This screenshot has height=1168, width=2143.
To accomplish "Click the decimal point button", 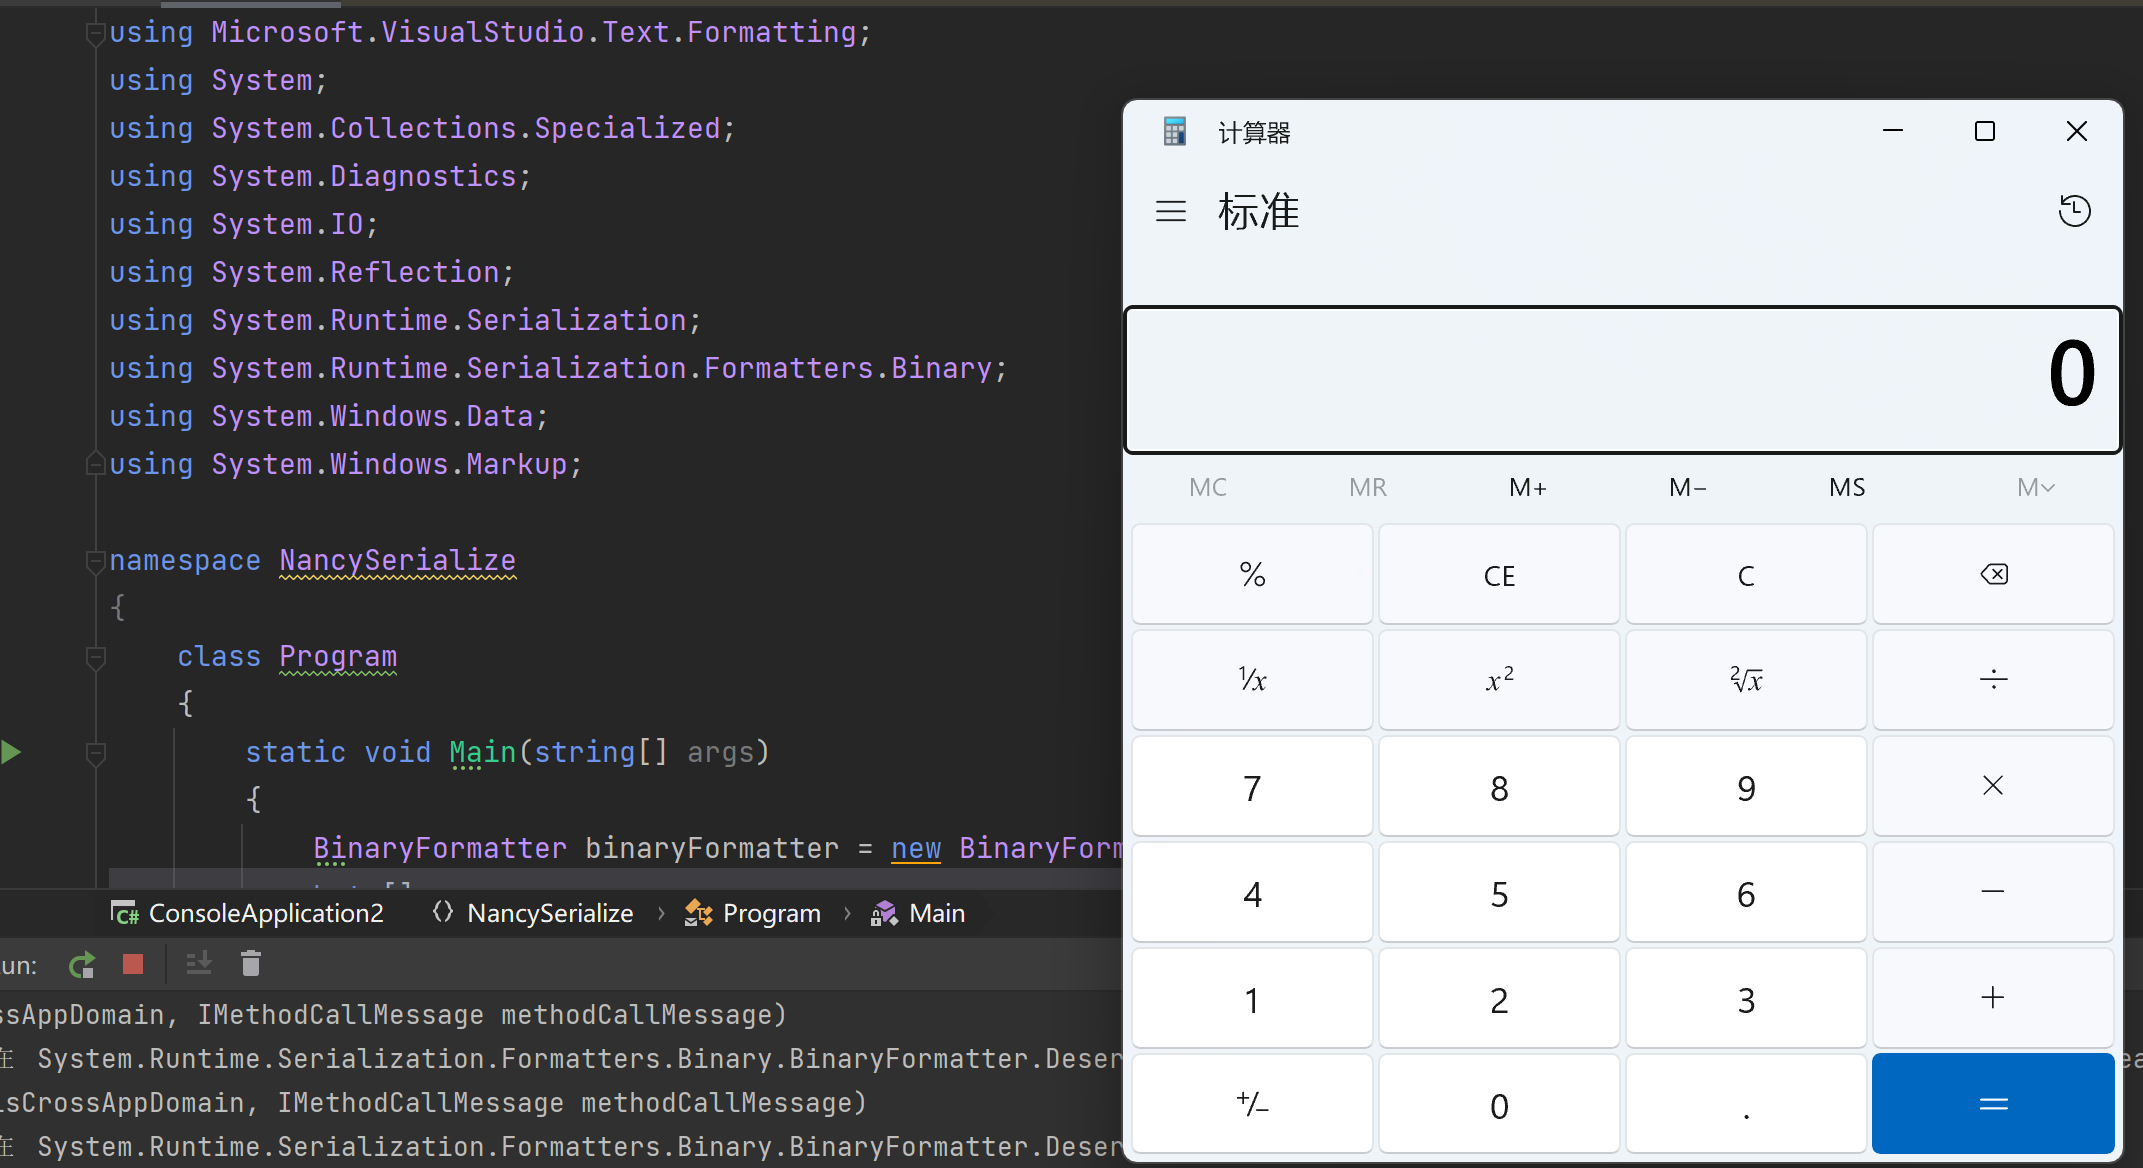I will pyautogui.click(x=1746, y=1104).
